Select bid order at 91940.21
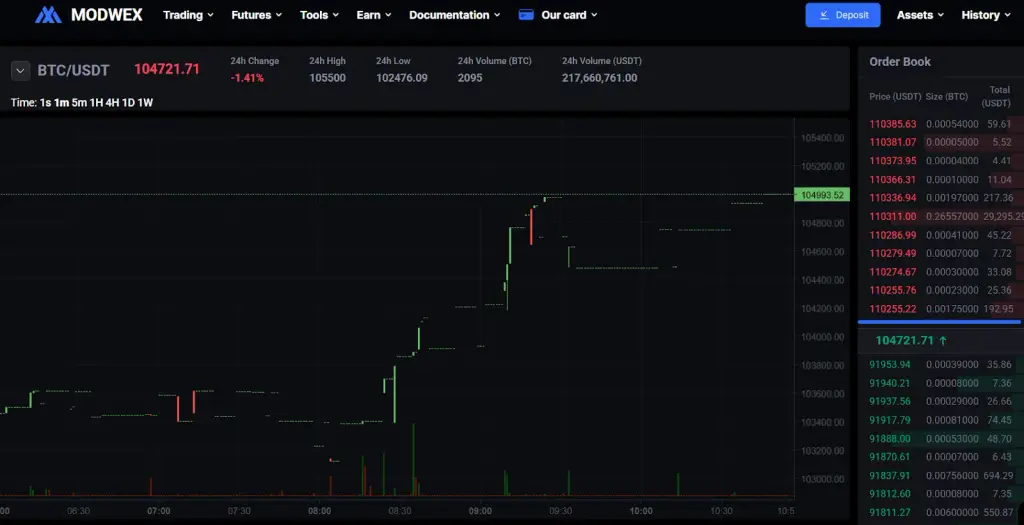 click(x=941, y=383)
